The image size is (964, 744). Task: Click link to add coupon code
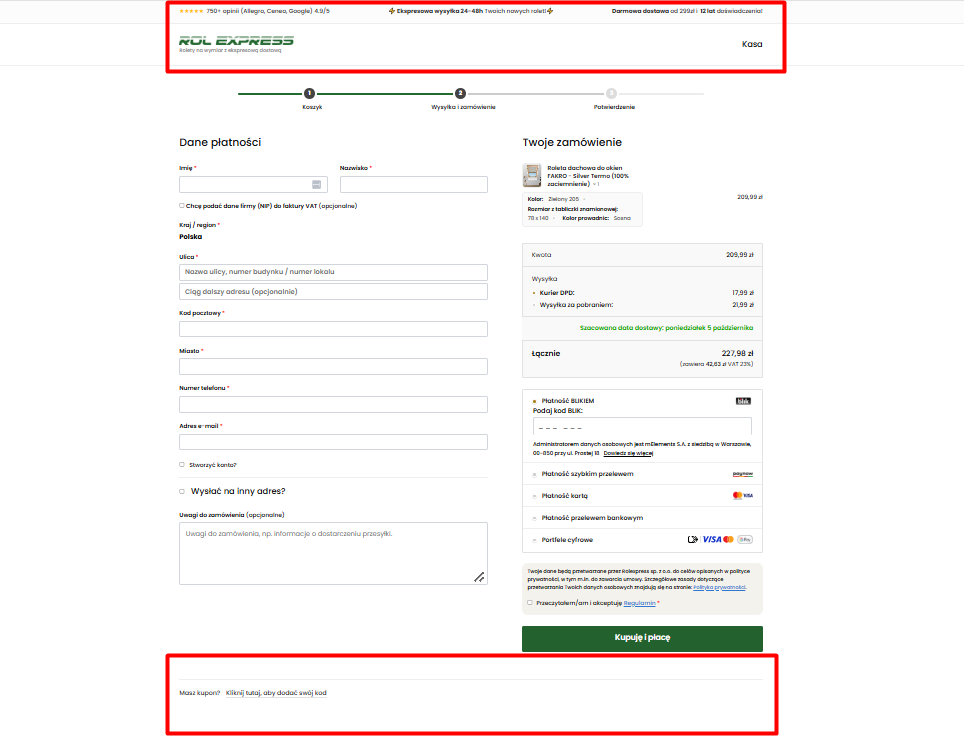[x=276, y=693]
